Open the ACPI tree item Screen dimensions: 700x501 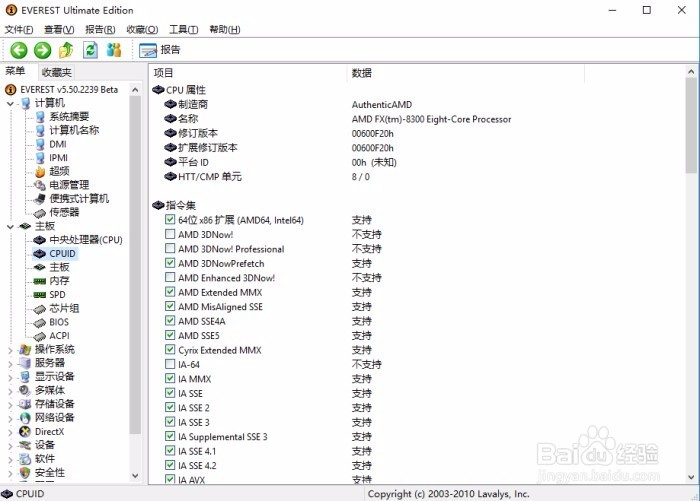click(x=59, y=336)
